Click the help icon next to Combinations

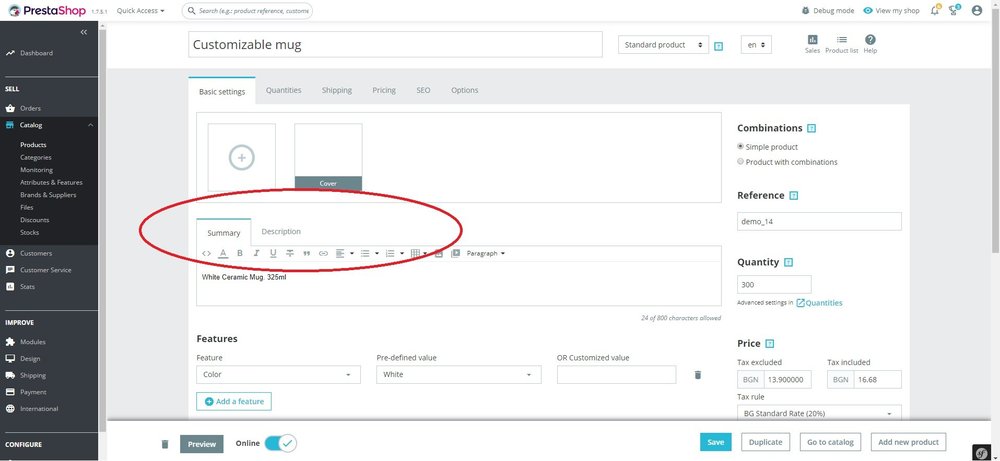811,128
